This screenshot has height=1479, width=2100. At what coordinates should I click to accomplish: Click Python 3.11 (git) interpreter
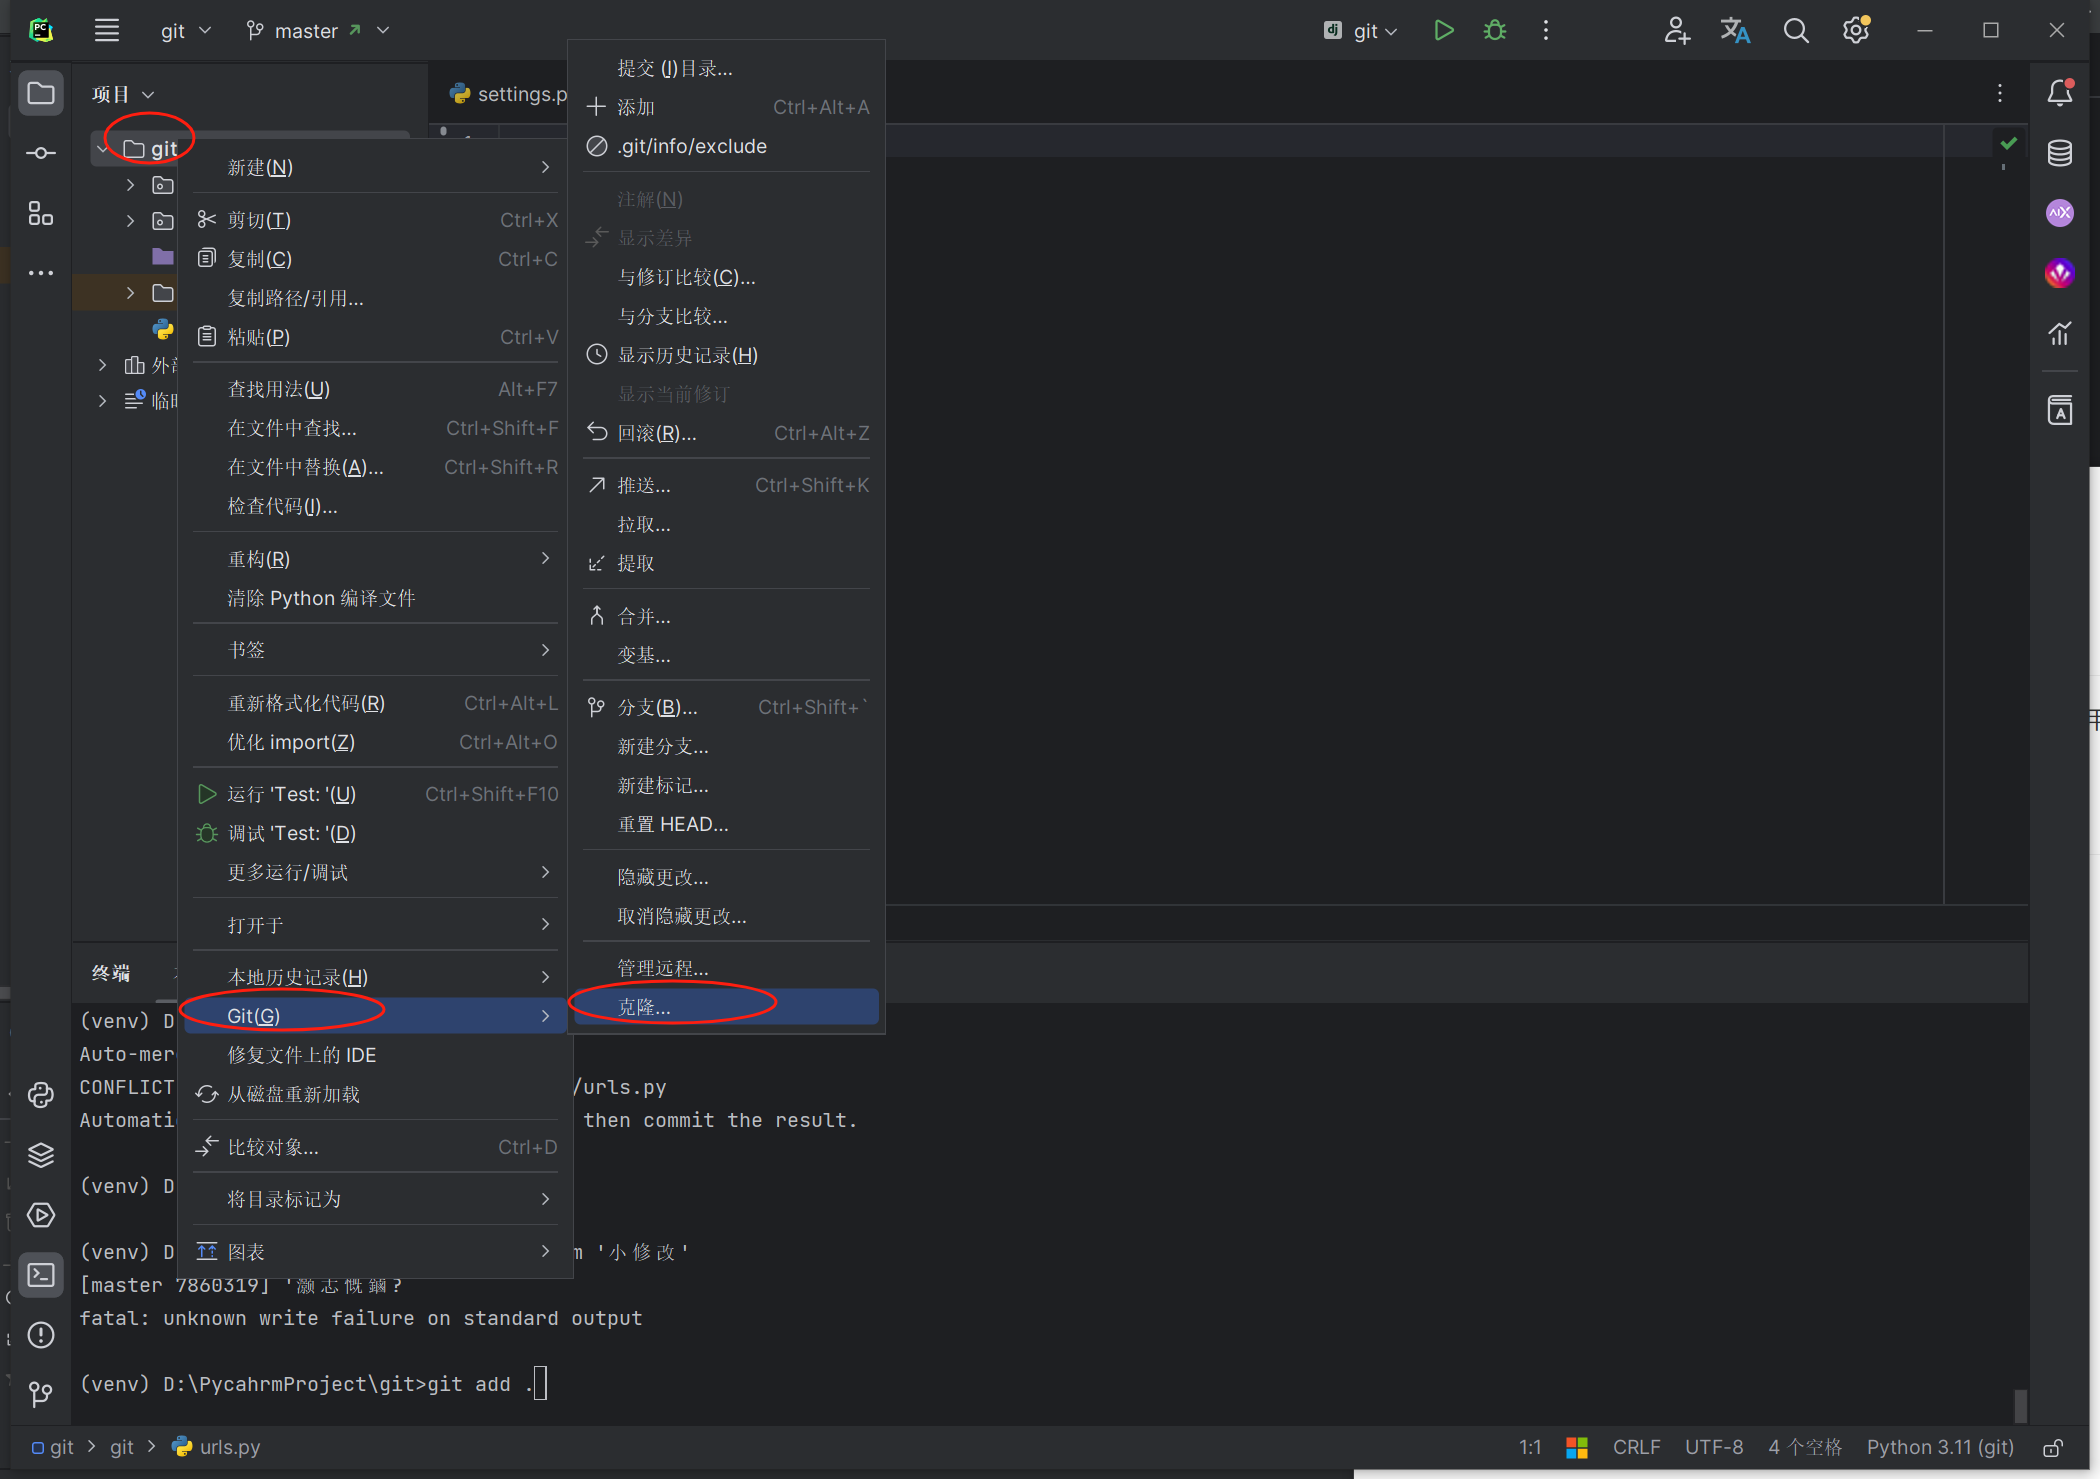1940,1447
